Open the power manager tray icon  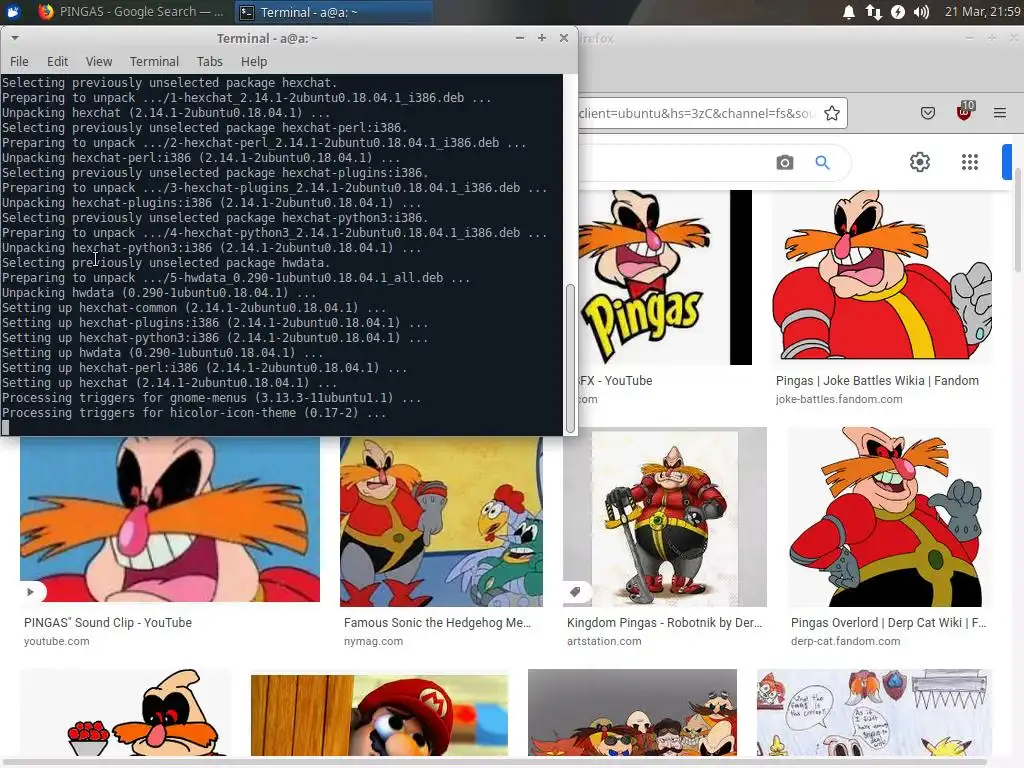898,12
